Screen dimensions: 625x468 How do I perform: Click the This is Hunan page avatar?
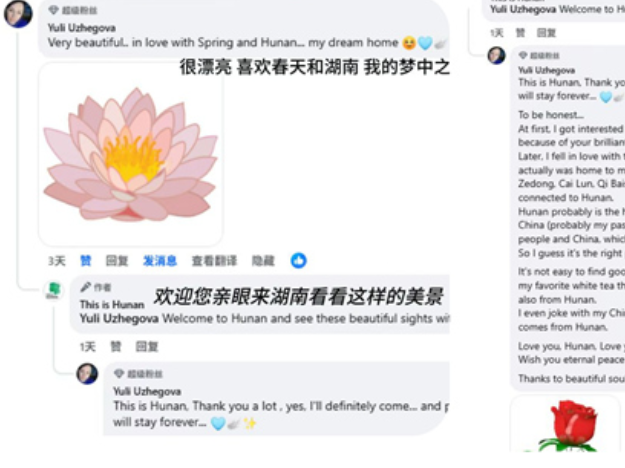pyautogui.click(x=54, y=290)
